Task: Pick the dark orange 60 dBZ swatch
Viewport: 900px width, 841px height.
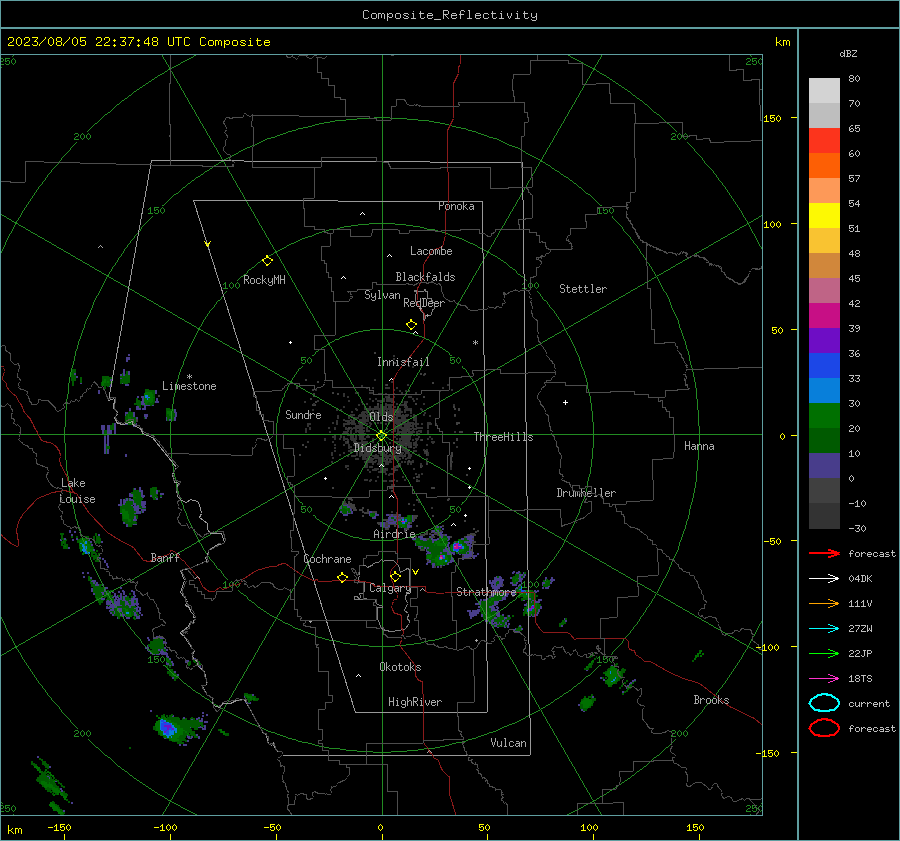Action: pyautogui.click(x=824, y=166)
